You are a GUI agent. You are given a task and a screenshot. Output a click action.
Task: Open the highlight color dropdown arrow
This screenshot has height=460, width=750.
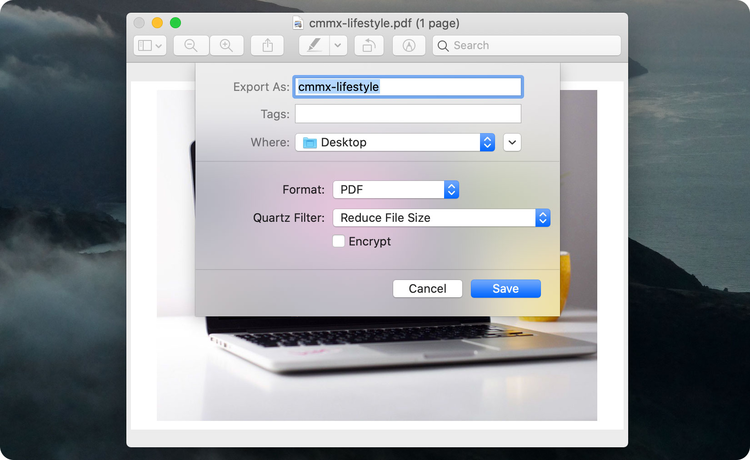point(338,45)
